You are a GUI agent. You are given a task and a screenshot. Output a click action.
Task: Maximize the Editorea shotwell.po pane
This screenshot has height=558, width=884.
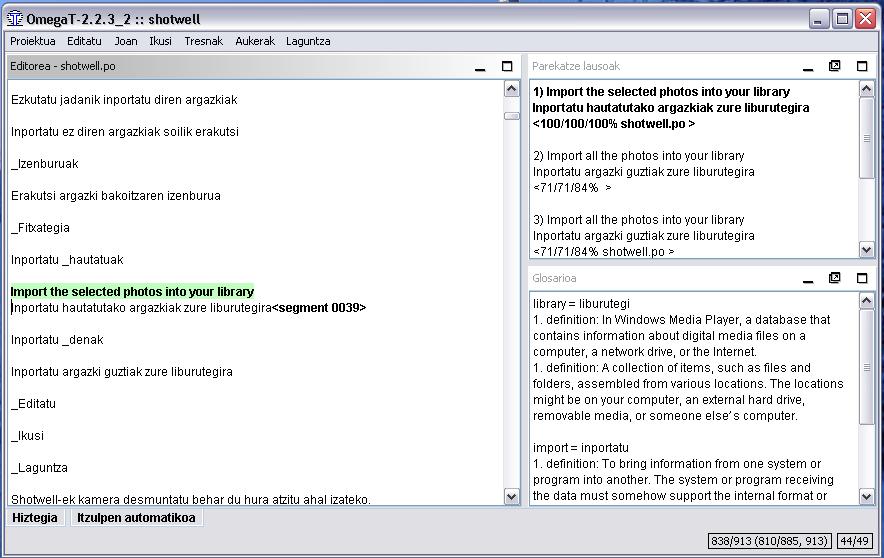pyautogui.click(x=507, y=66)
